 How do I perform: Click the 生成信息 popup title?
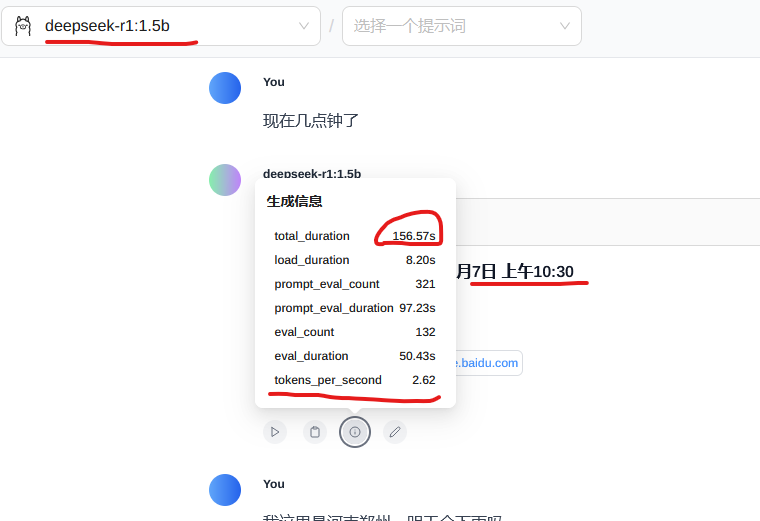click(294, 201)
